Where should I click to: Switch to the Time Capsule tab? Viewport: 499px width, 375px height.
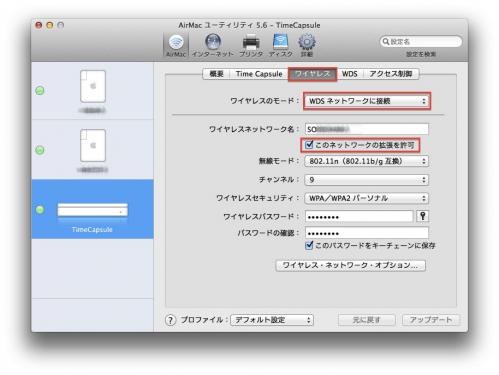[x=259, y=74]
